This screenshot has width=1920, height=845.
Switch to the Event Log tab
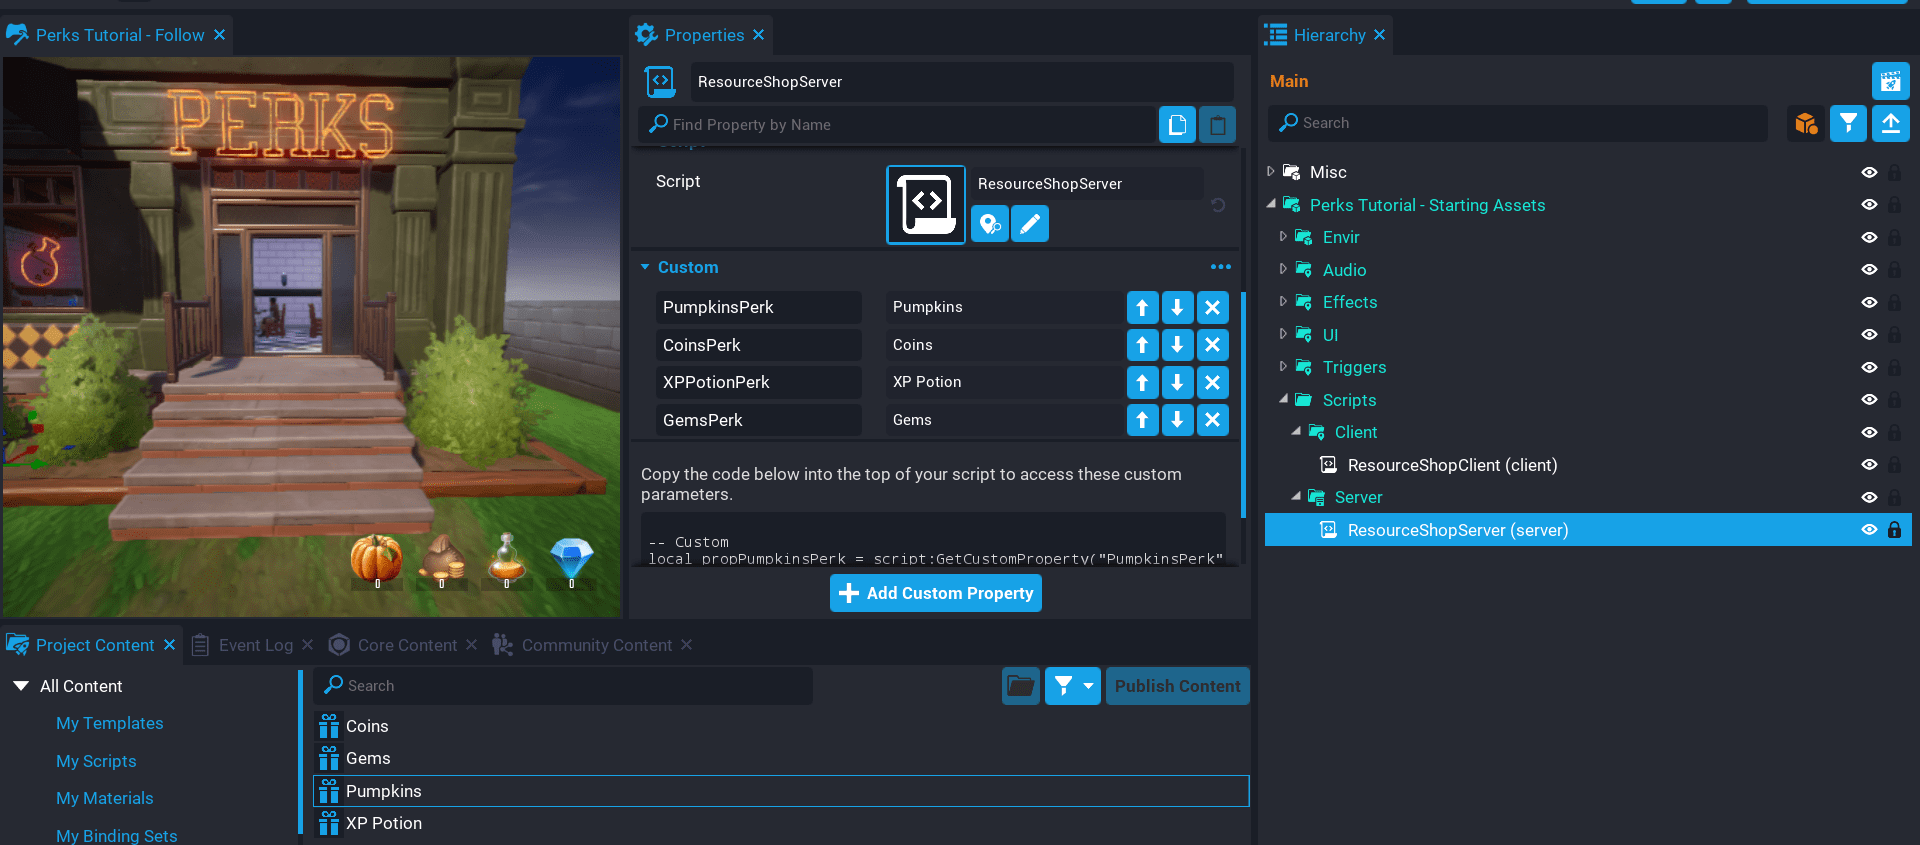pos(255,645)
